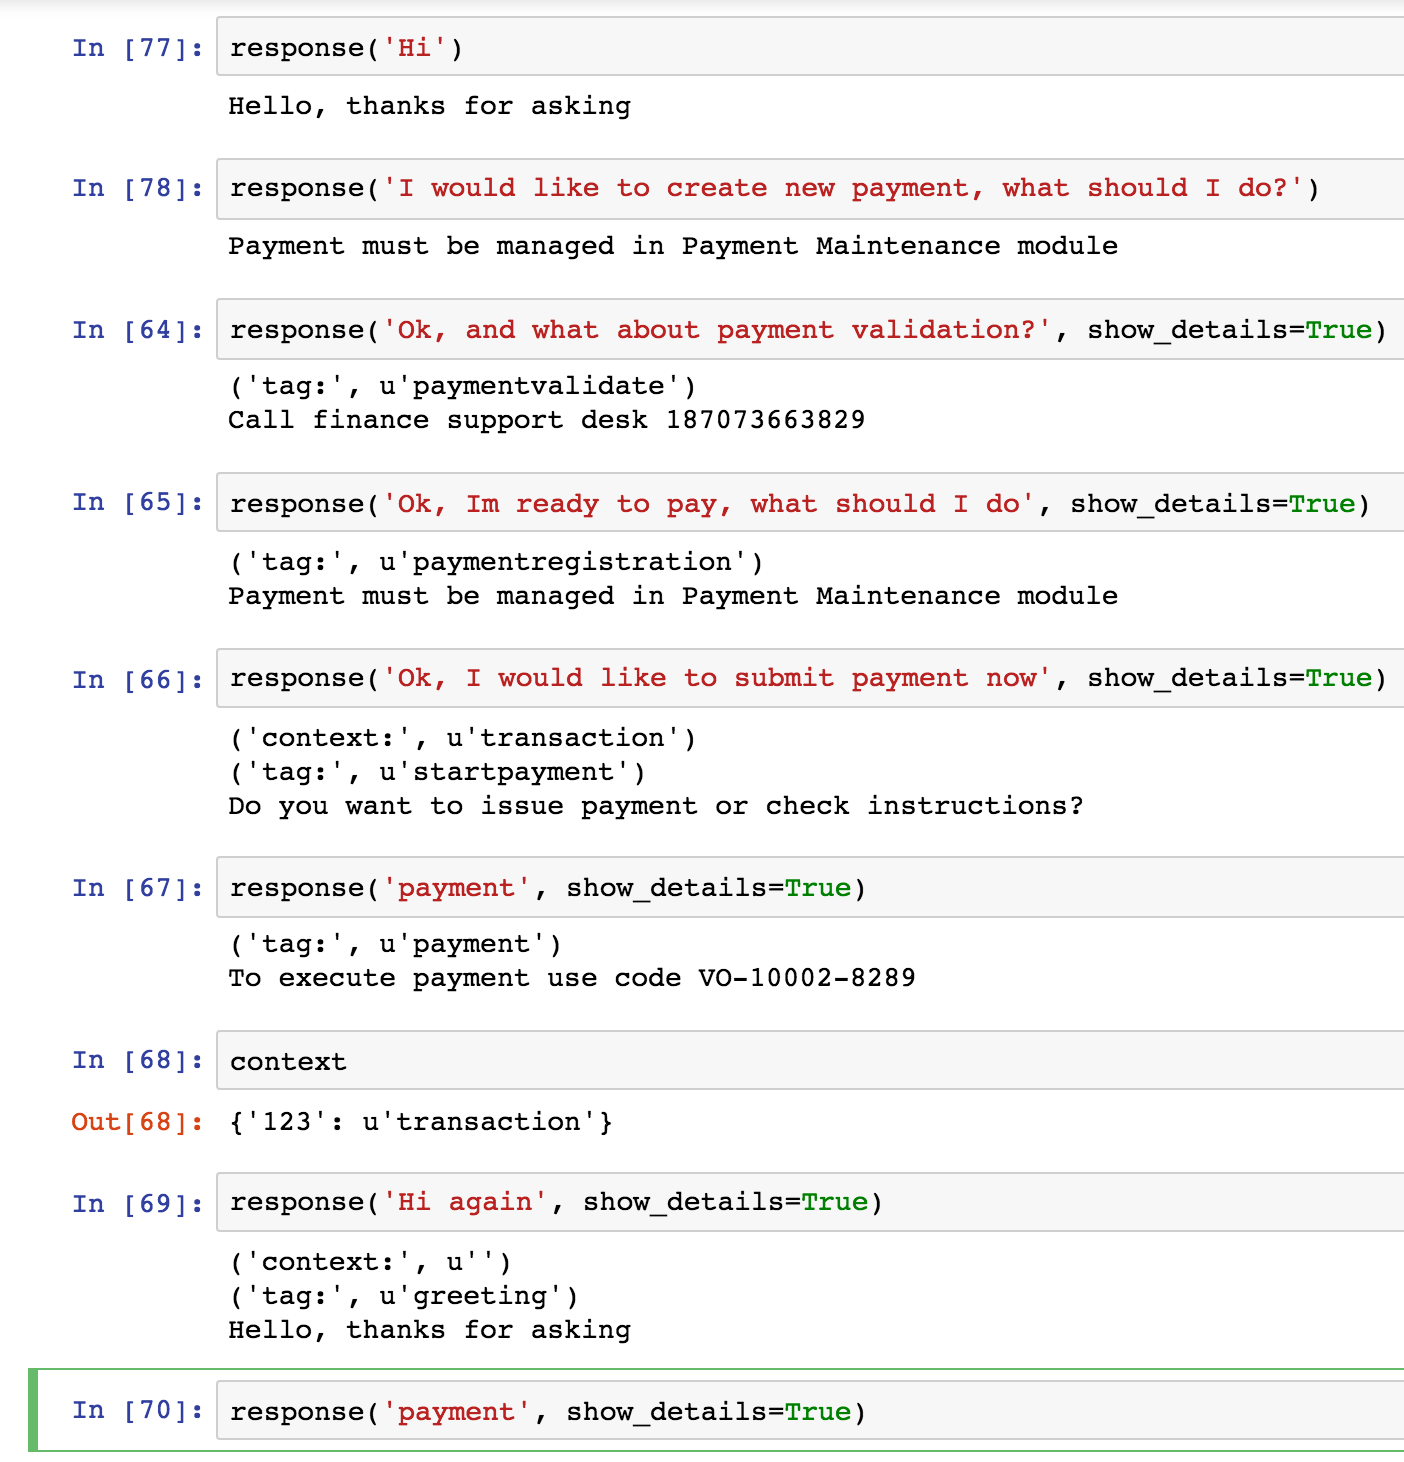The height and width of the screenshot is (1462, 1404).
Task: Click the 'paymentregistration' tag output line
Action: [x=496, y=562]
